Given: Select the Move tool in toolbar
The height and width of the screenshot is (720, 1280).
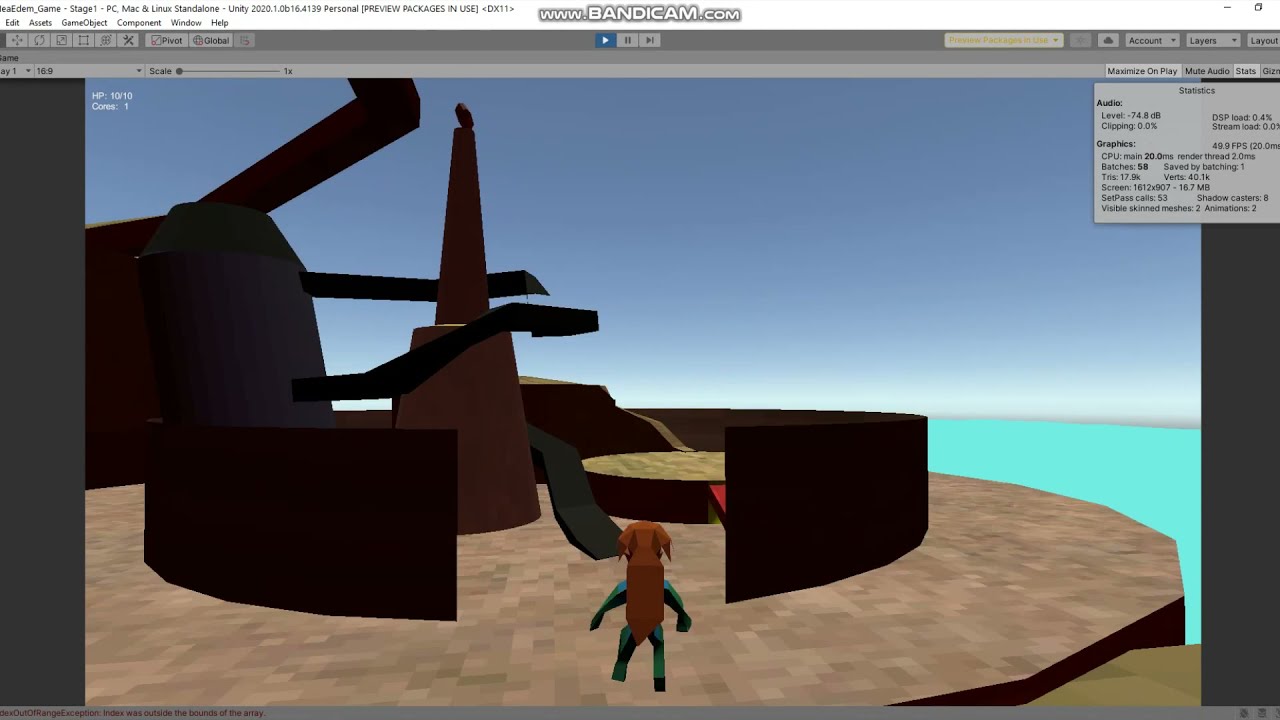Looking at the screenshot, I should (17, 40).
